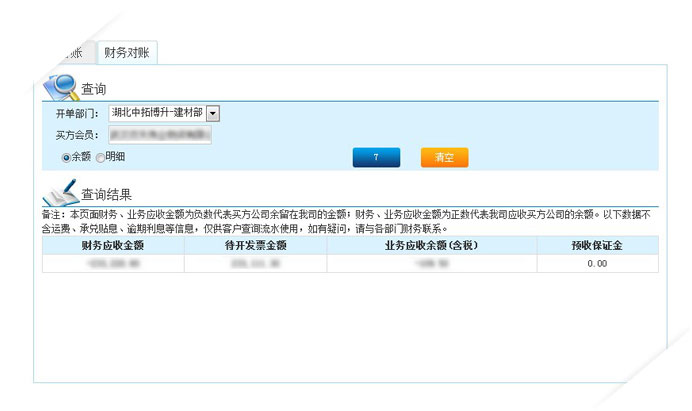692x411 pixels.
Task: Click the 财务应收金额 column header
Action: (113, 245)
